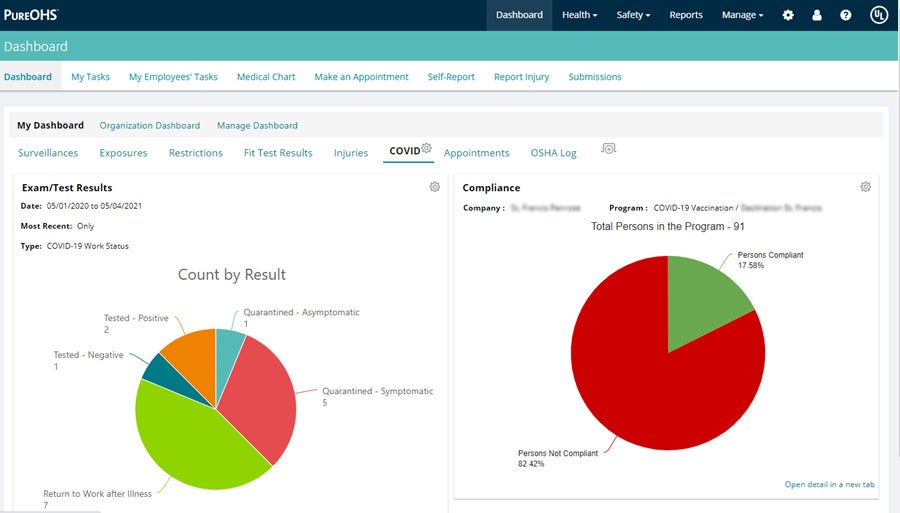Click the add dashboard tab icon after OSHA Log

(x=608, y=149)
